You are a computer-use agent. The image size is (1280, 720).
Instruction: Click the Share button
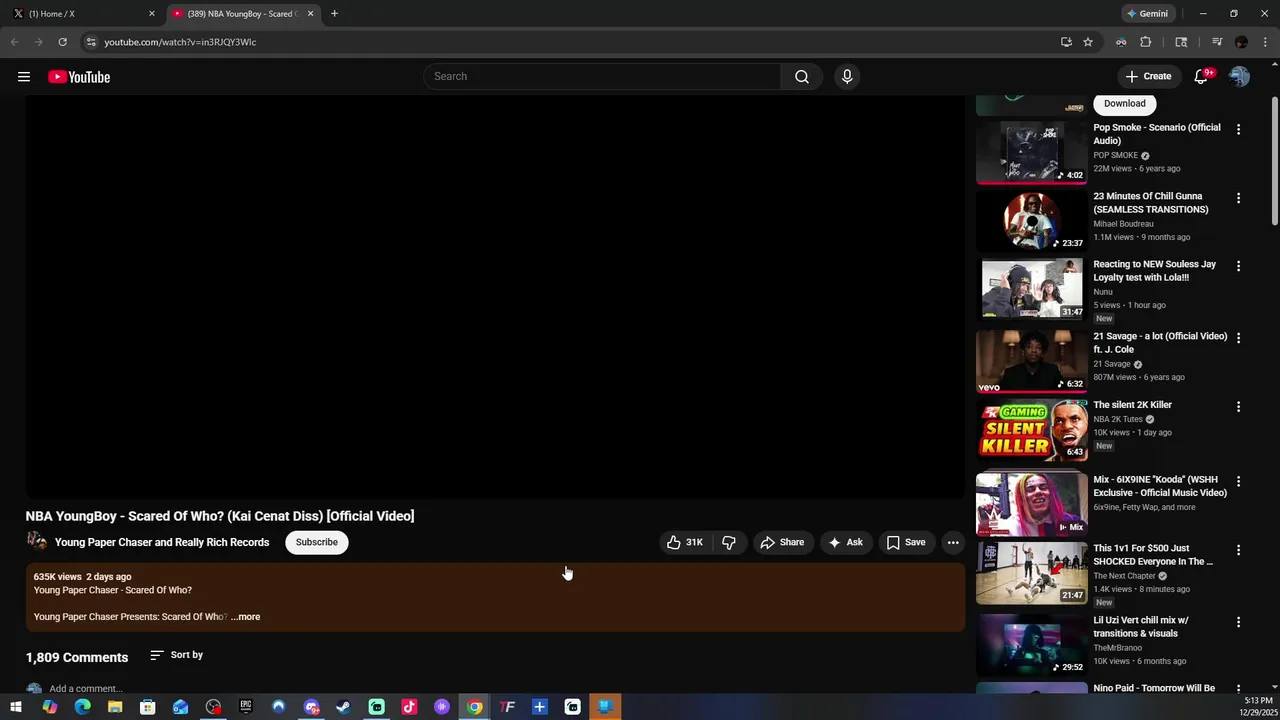pos(782,542)
